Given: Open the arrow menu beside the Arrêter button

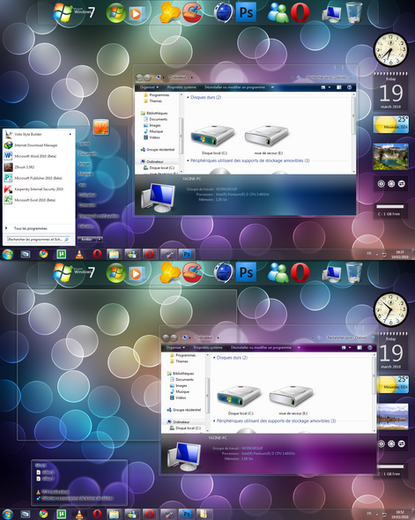Looking at the screenshot, I should 100,239.
